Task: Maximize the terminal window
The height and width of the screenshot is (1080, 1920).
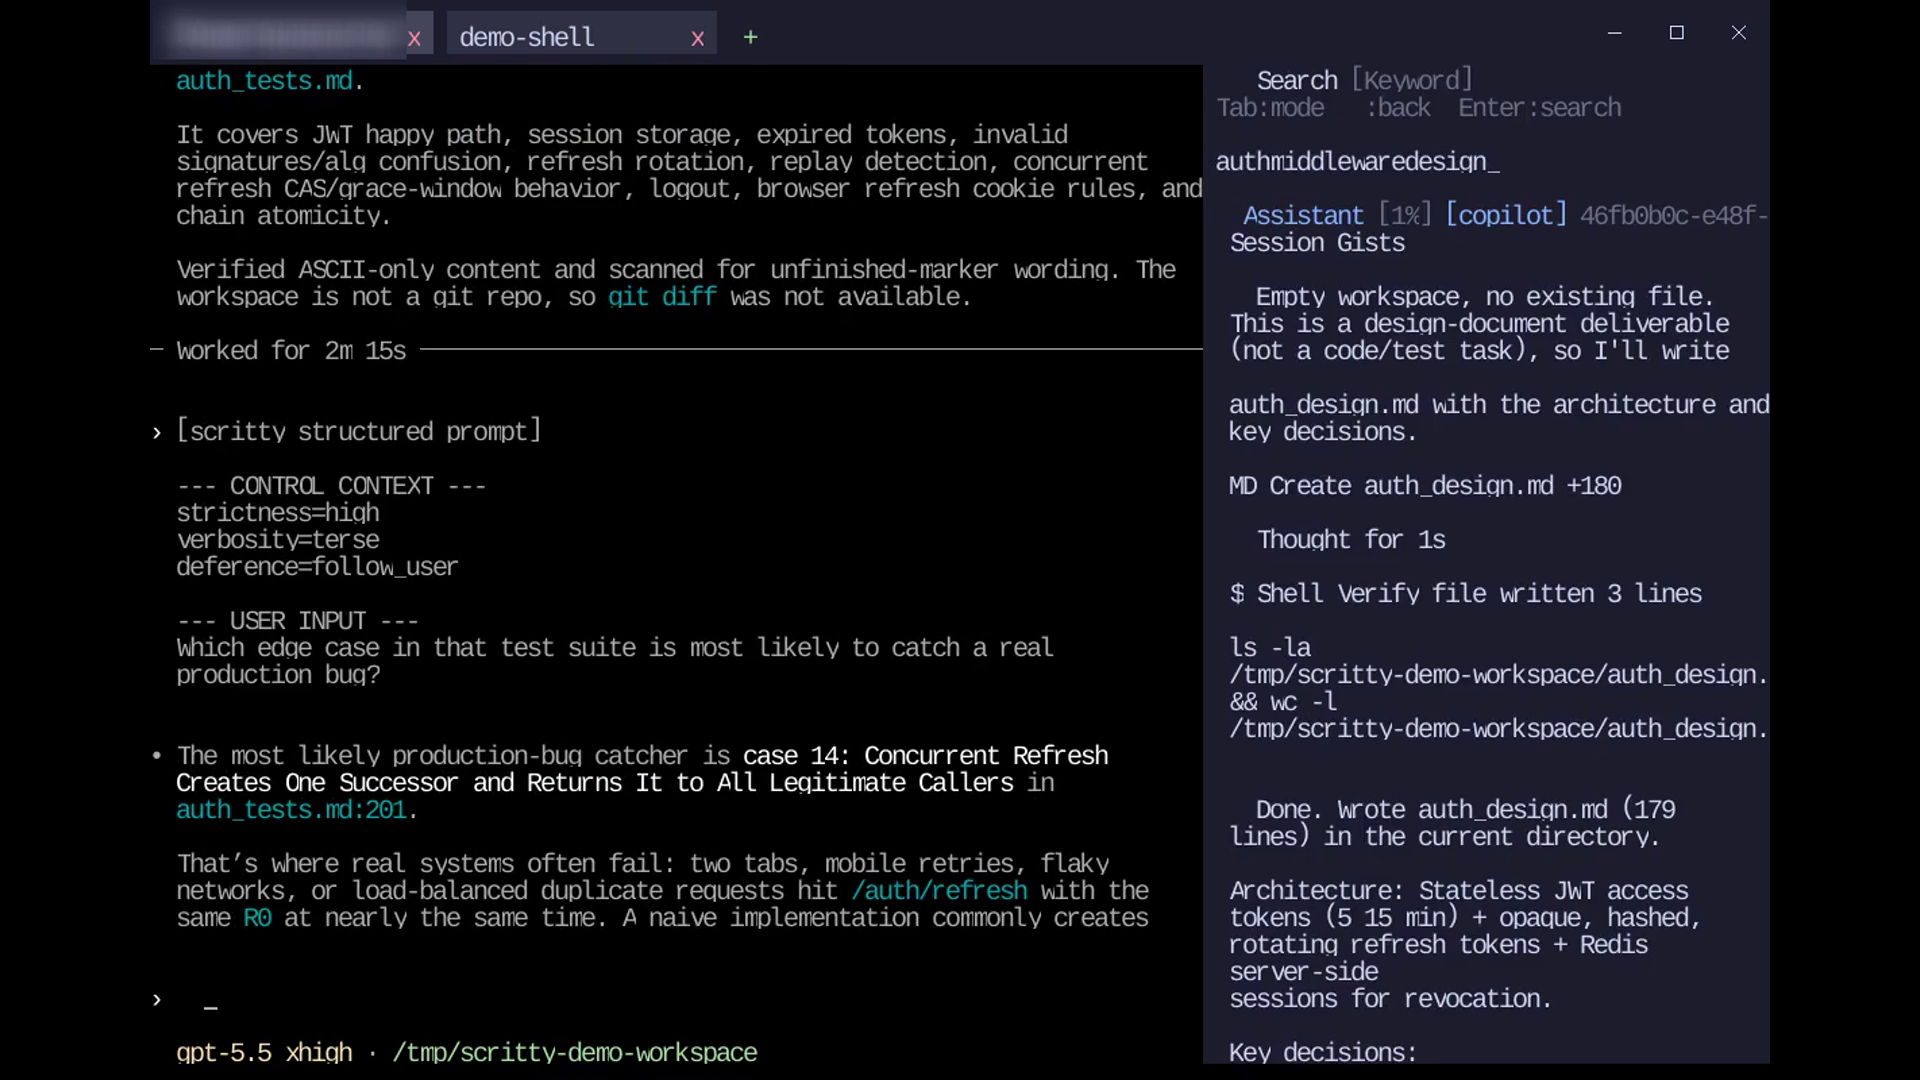Action: click(1677, 33)
